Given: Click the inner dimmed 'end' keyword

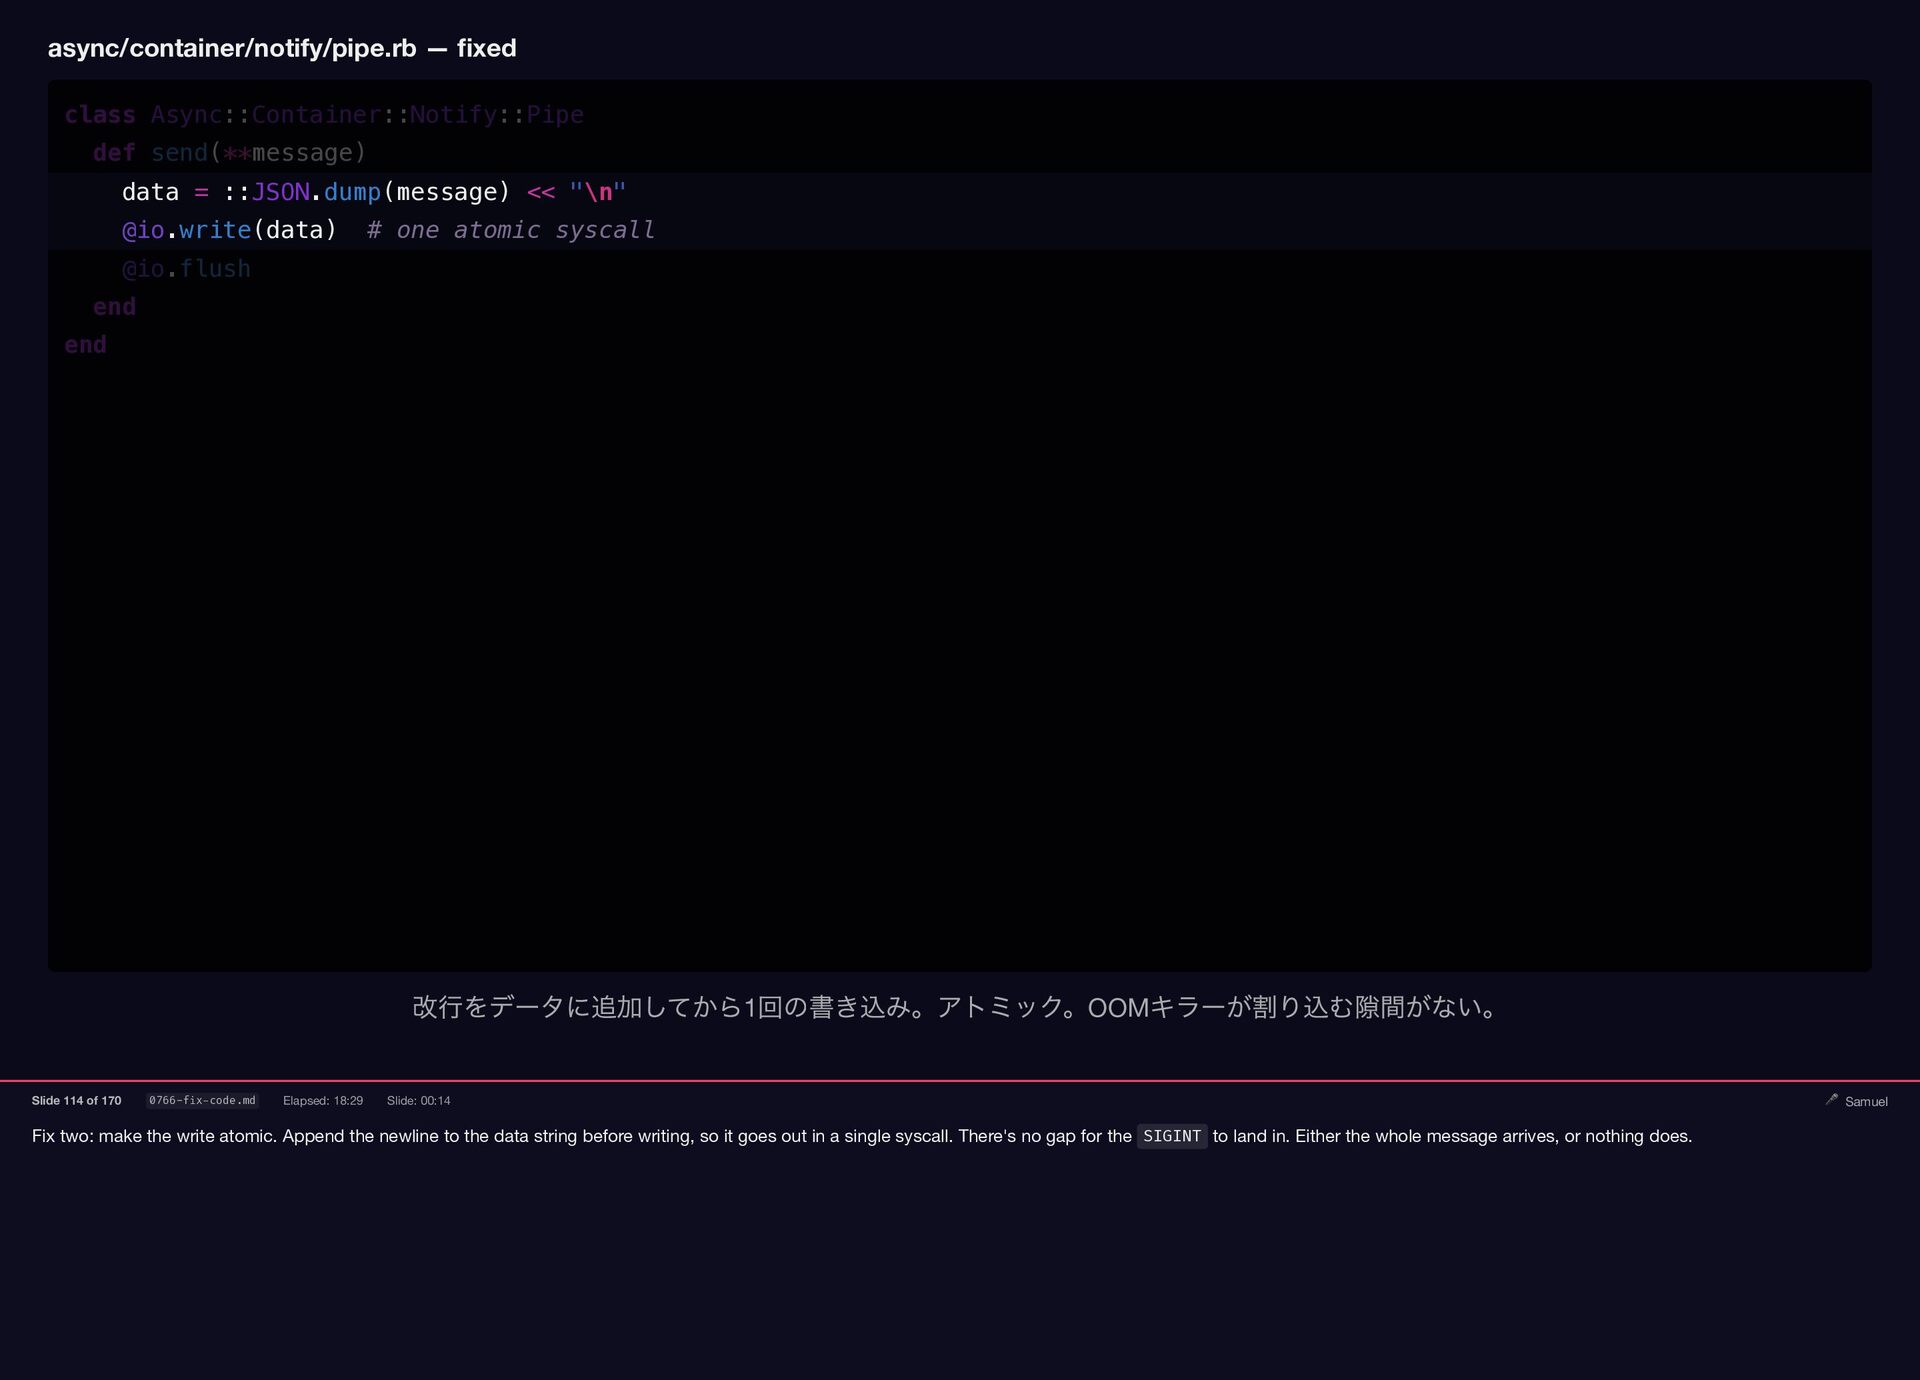Looking at the screenshot, I should [114, 307].
